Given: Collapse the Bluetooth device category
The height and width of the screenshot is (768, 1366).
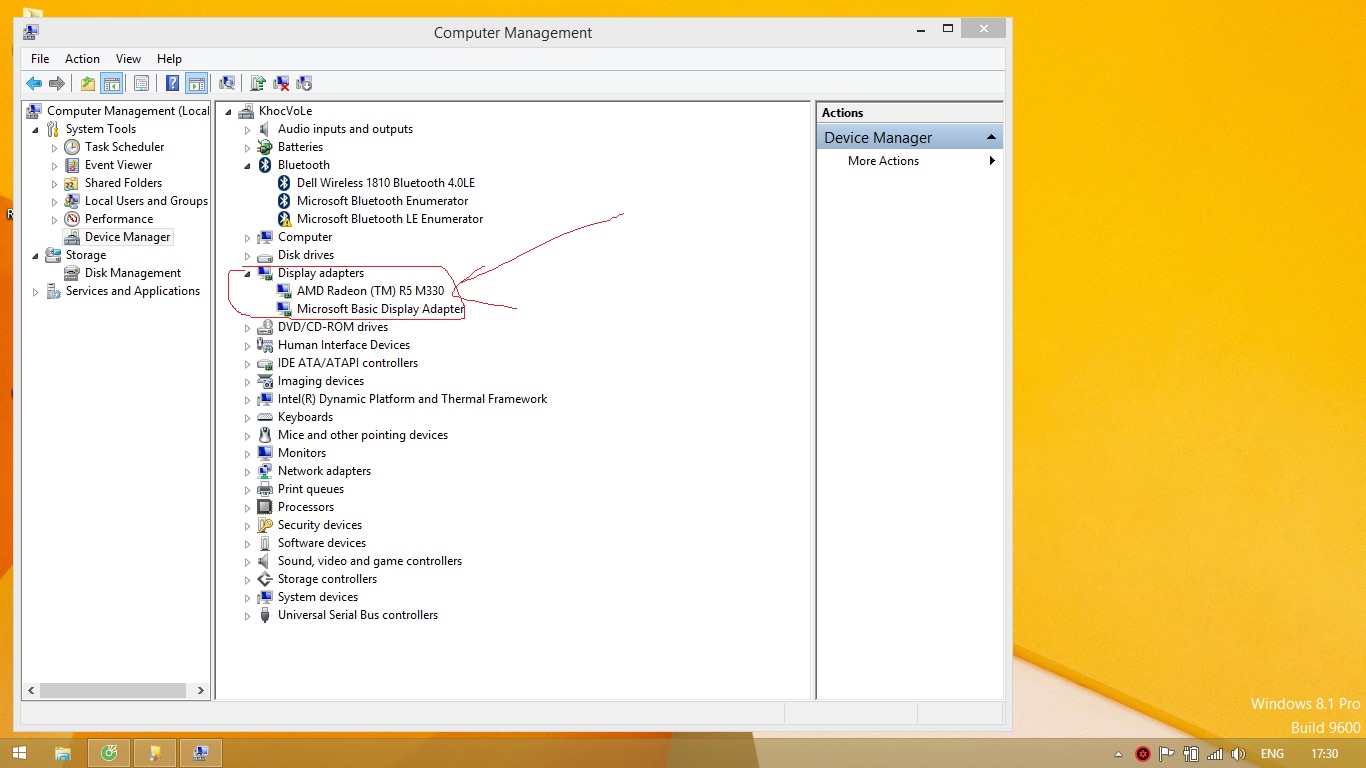Looking at the screenshot, I should [x=248, y=165].
